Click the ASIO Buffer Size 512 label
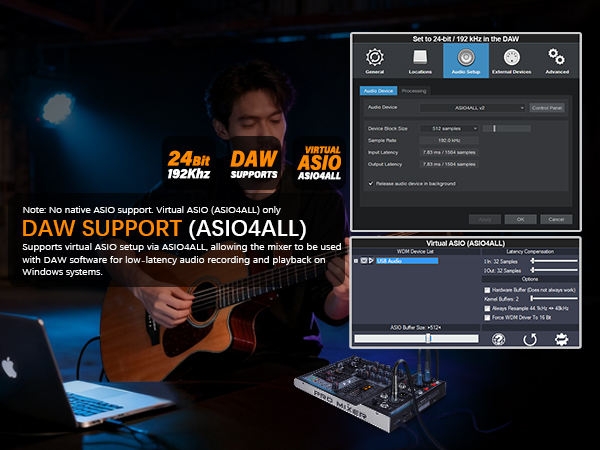600x450 pixels. pyautogui.click(x=416, y=328)
